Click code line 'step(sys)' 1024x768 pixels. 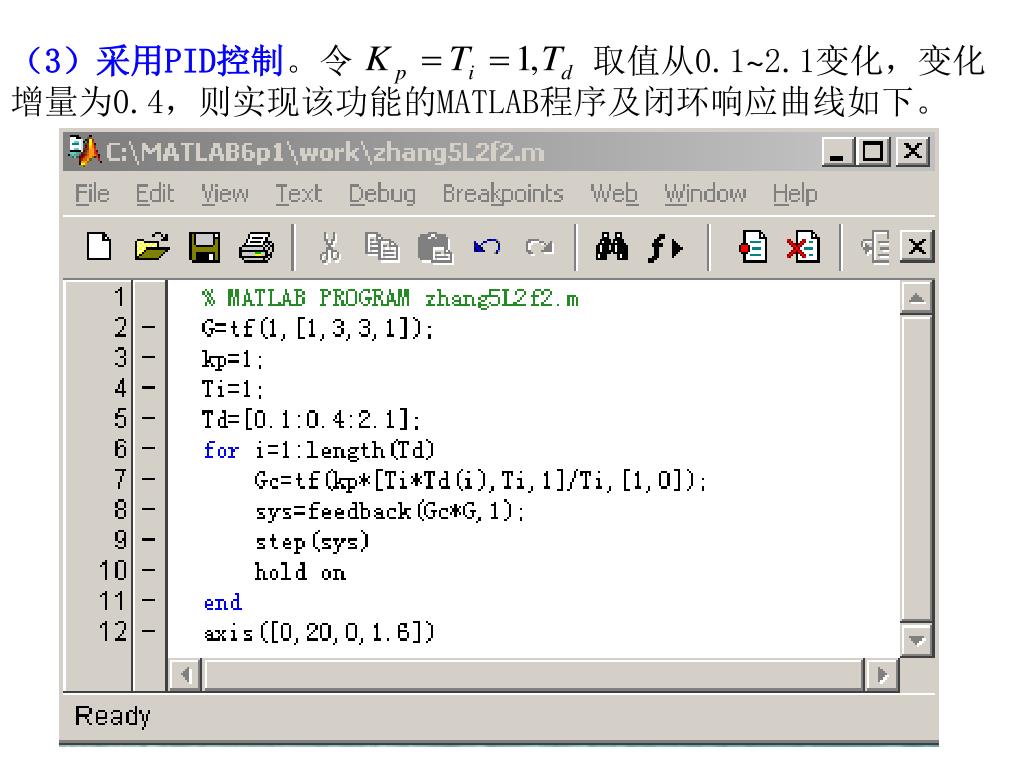click(x=312, y=542)
